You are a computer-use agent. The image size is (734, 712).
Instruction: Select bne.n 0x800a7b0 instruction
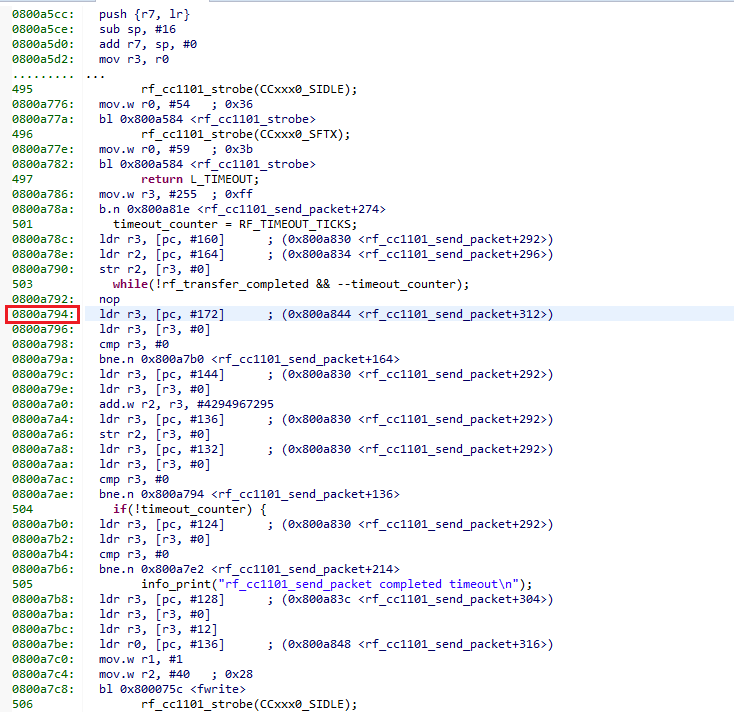point(249,359)
